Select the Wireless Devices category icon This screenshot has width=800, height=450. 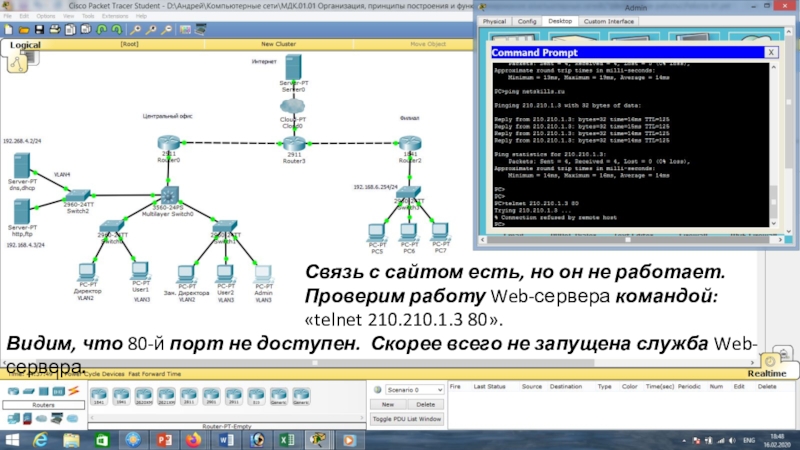tap(58, 391)
